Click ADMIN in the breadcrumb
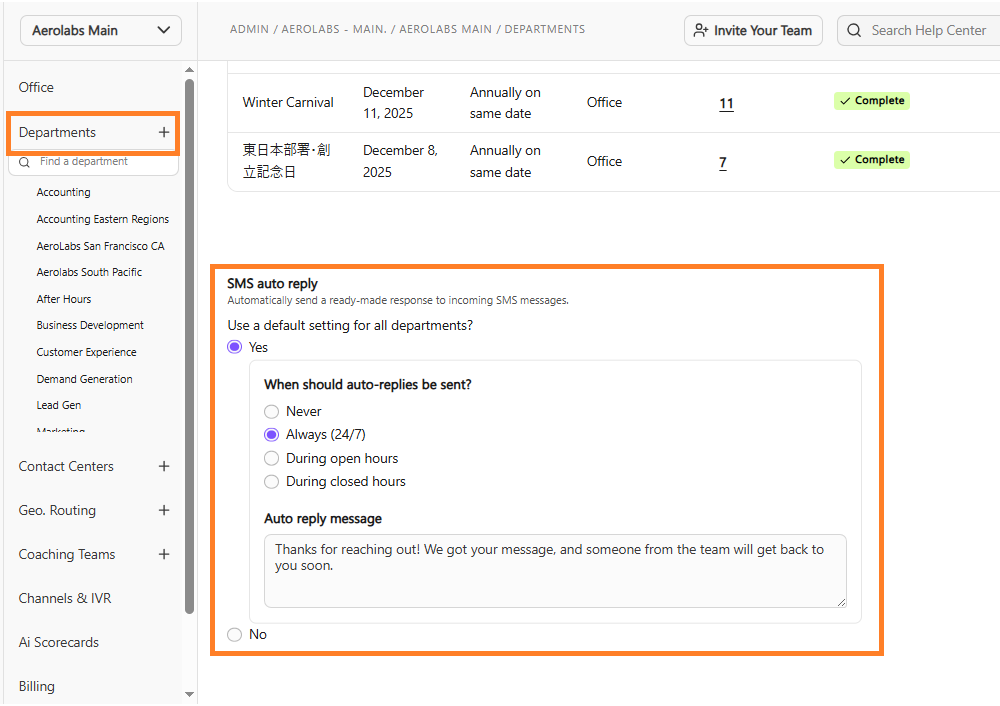The height and width of the screenshot is (706, 1000). coord(249,29)
